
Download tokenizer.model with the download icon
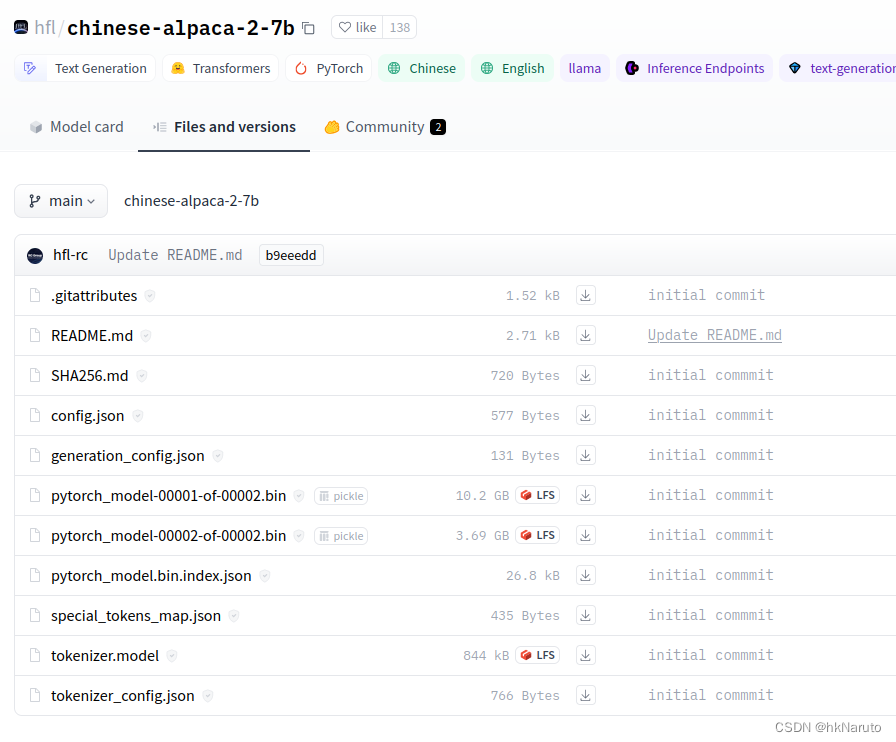tap(585, 655)
